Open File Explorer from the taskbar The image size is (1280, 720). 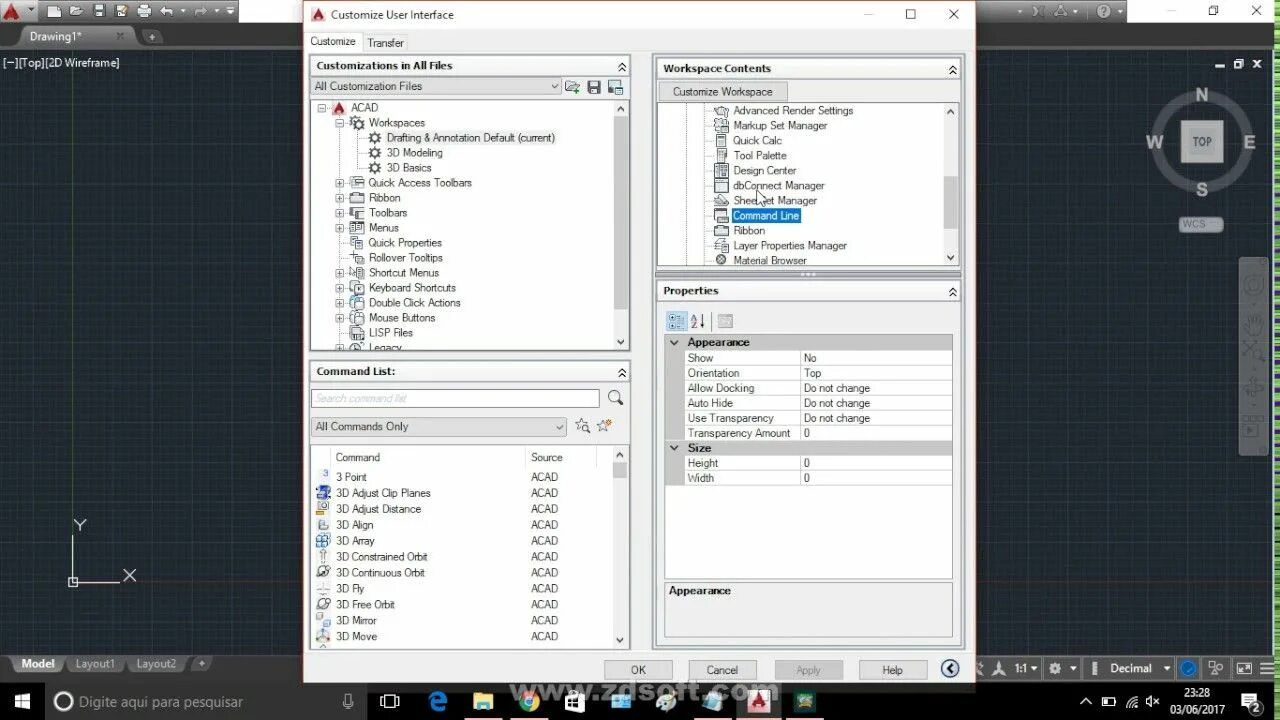click(483, 701)
